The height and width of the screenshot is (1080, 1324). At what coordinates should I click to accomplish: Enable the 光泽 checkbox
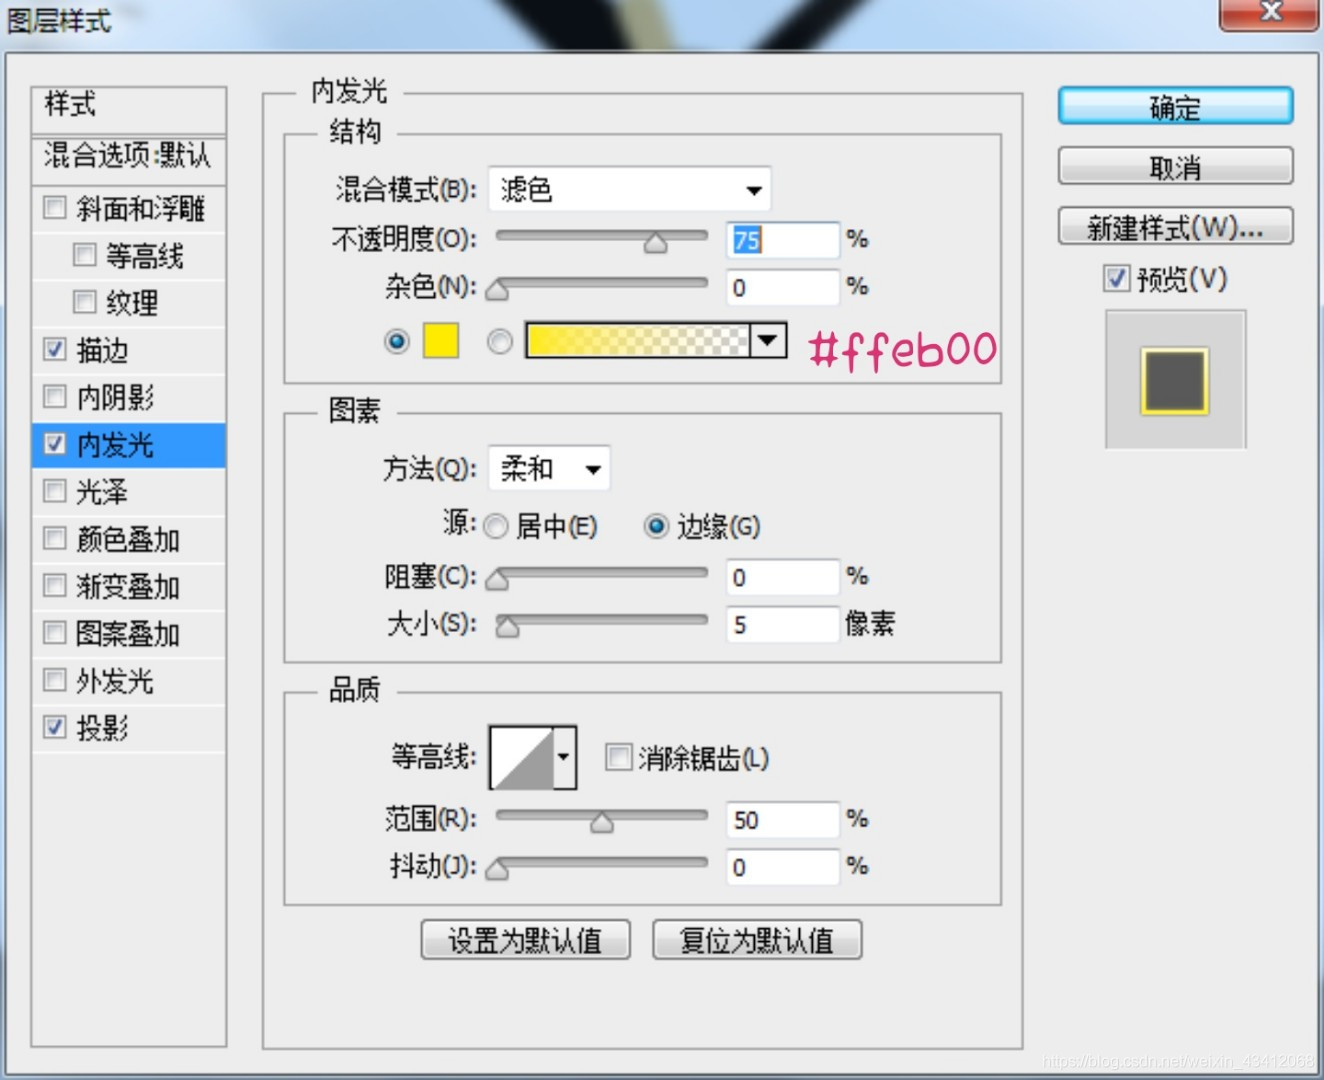(x=54, y=491)
